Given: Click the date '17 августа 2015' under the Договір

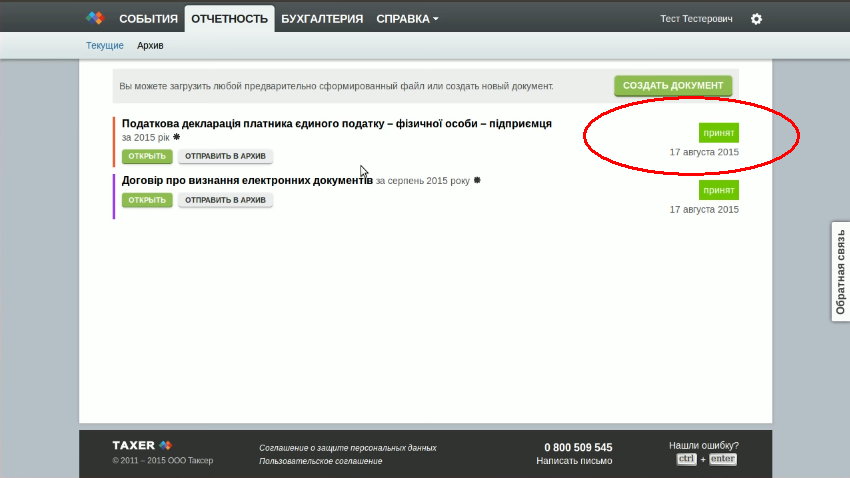Looking at the screenshot, I should point(704,209).
